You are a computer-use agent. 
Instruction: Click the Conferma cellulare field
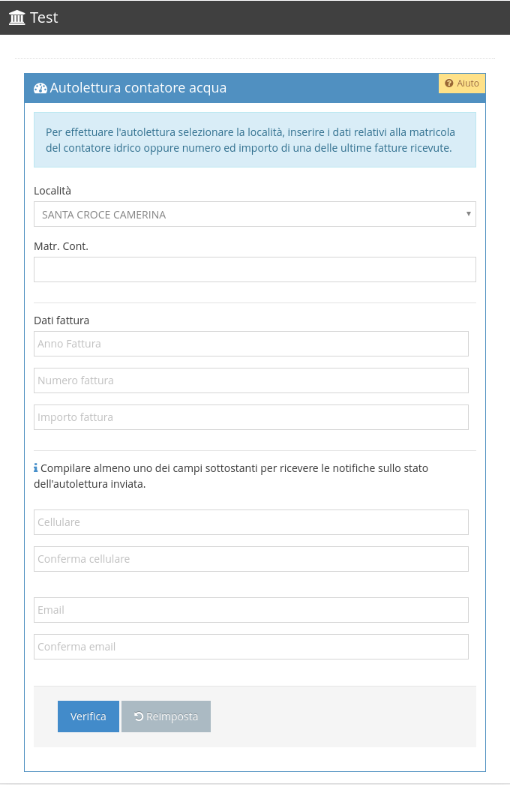pos(251,559)
